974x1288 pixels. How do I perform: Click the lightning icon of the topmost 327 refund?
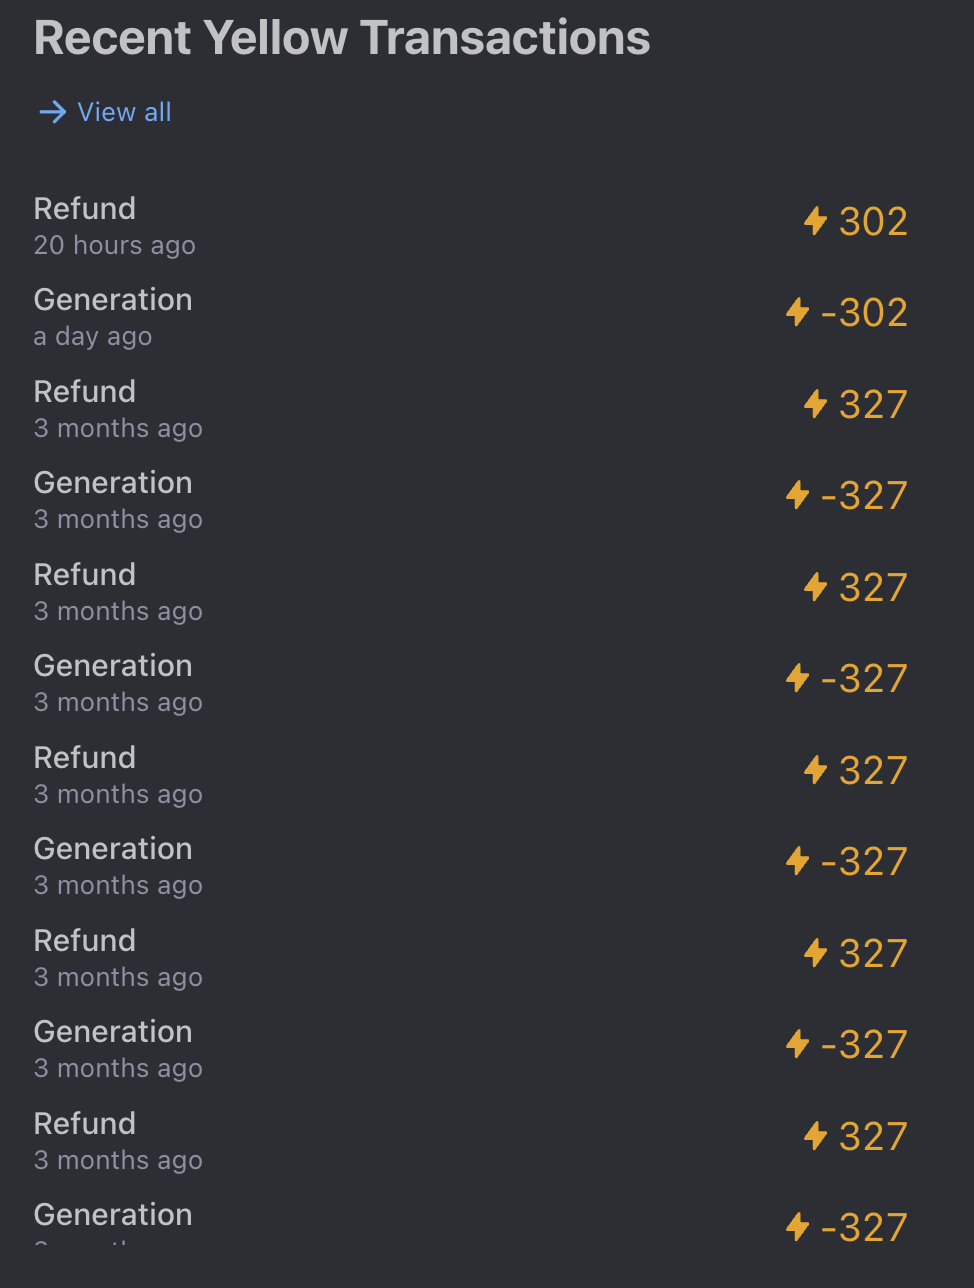pos(816,404)
